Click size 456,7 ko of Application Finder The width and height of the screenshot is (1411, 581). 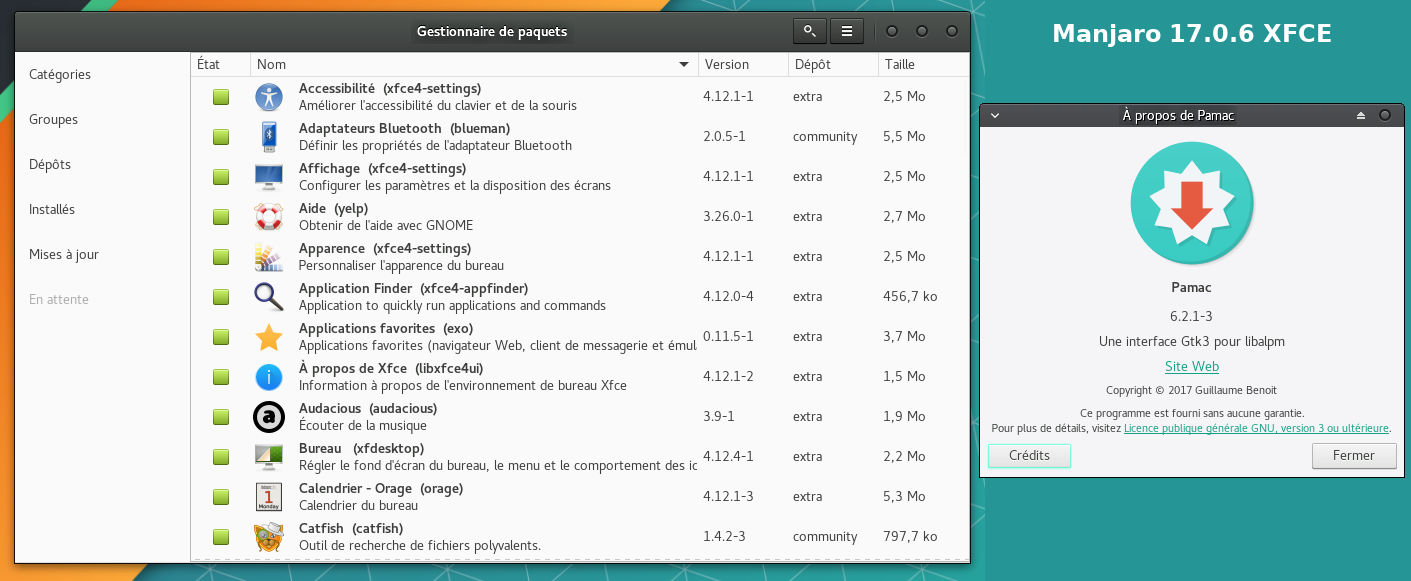910,296
